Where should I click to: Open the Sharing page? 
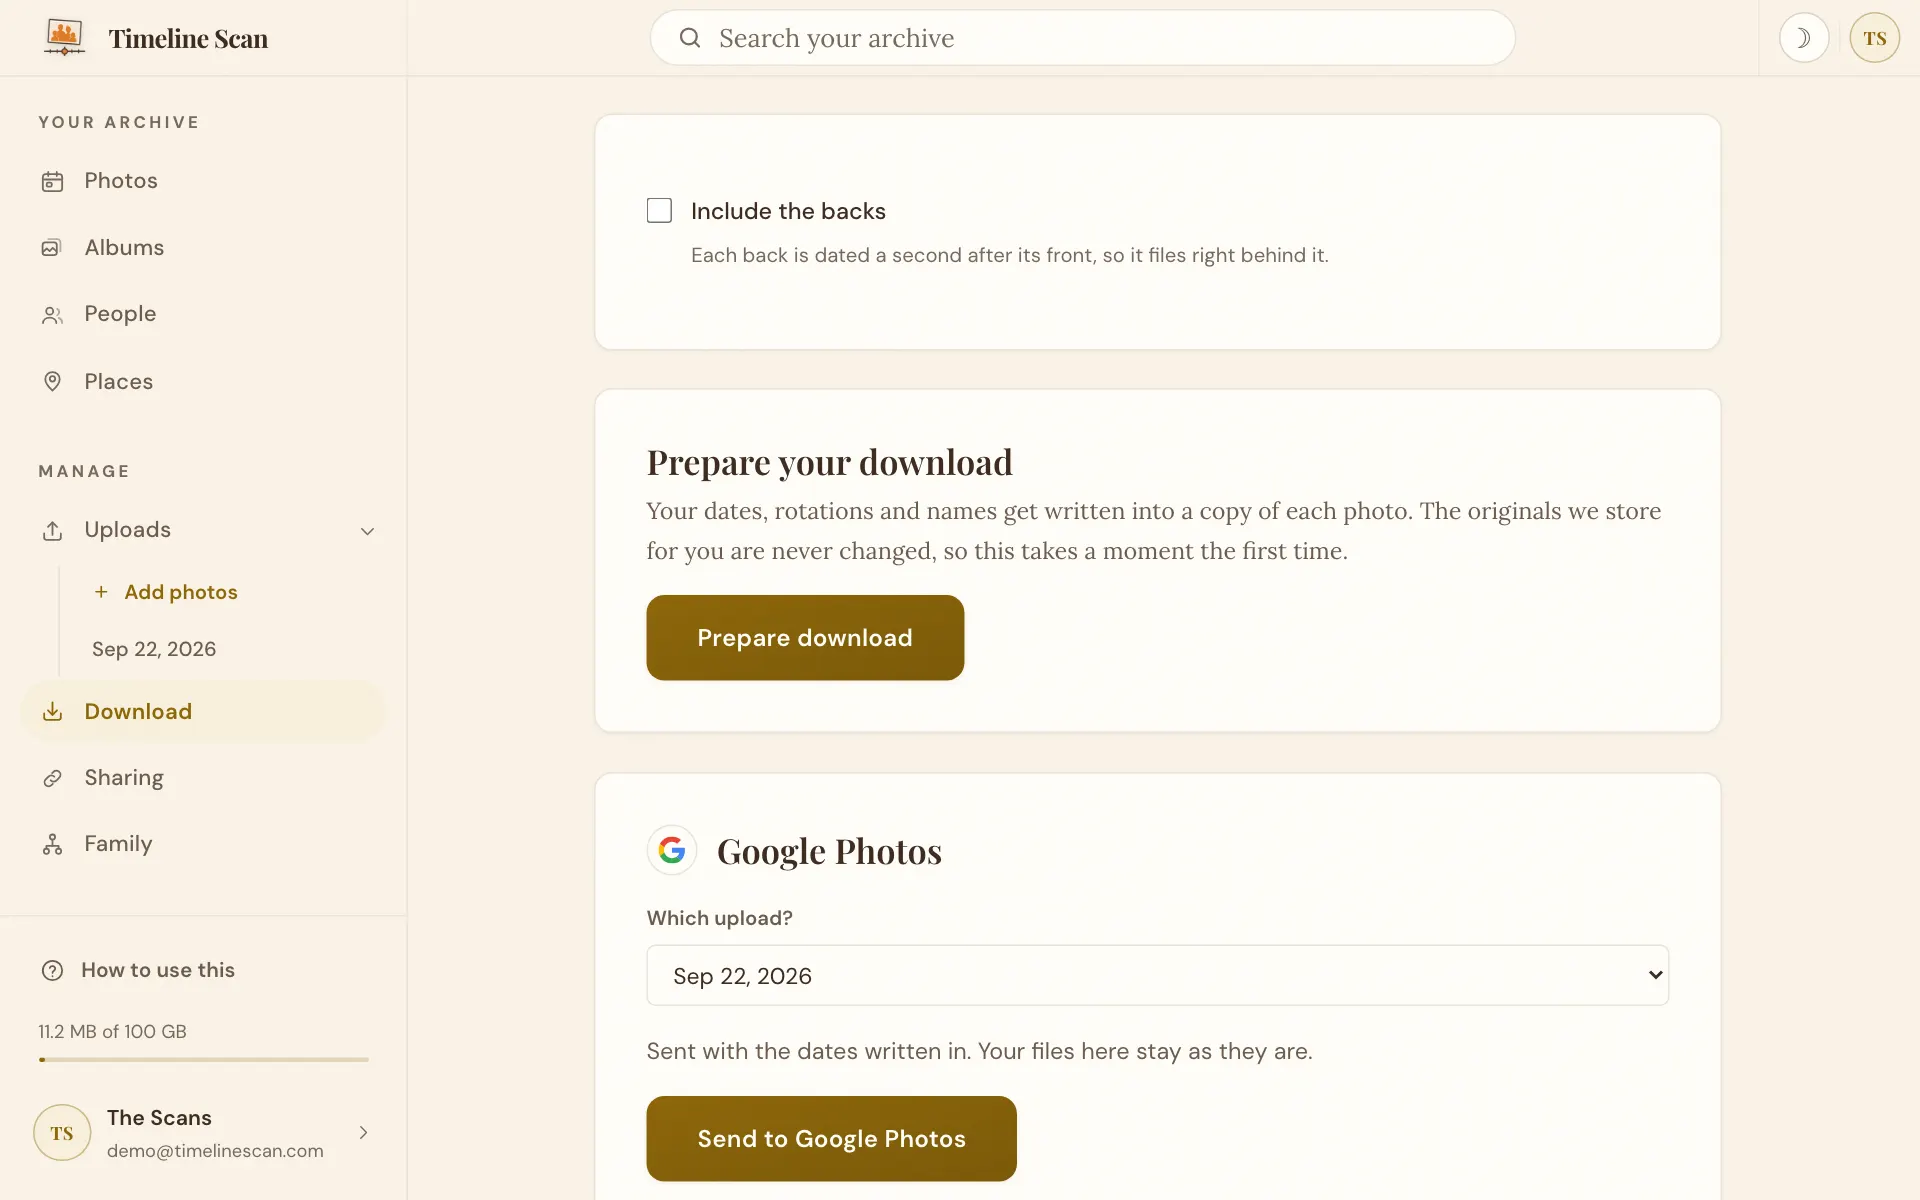[x=203, y=778]
